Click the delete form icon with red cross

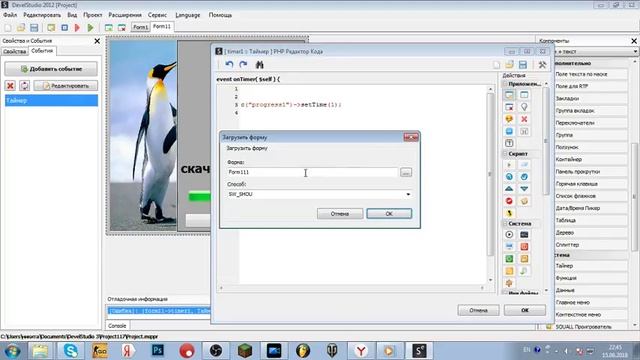click(x=122, y=28)
